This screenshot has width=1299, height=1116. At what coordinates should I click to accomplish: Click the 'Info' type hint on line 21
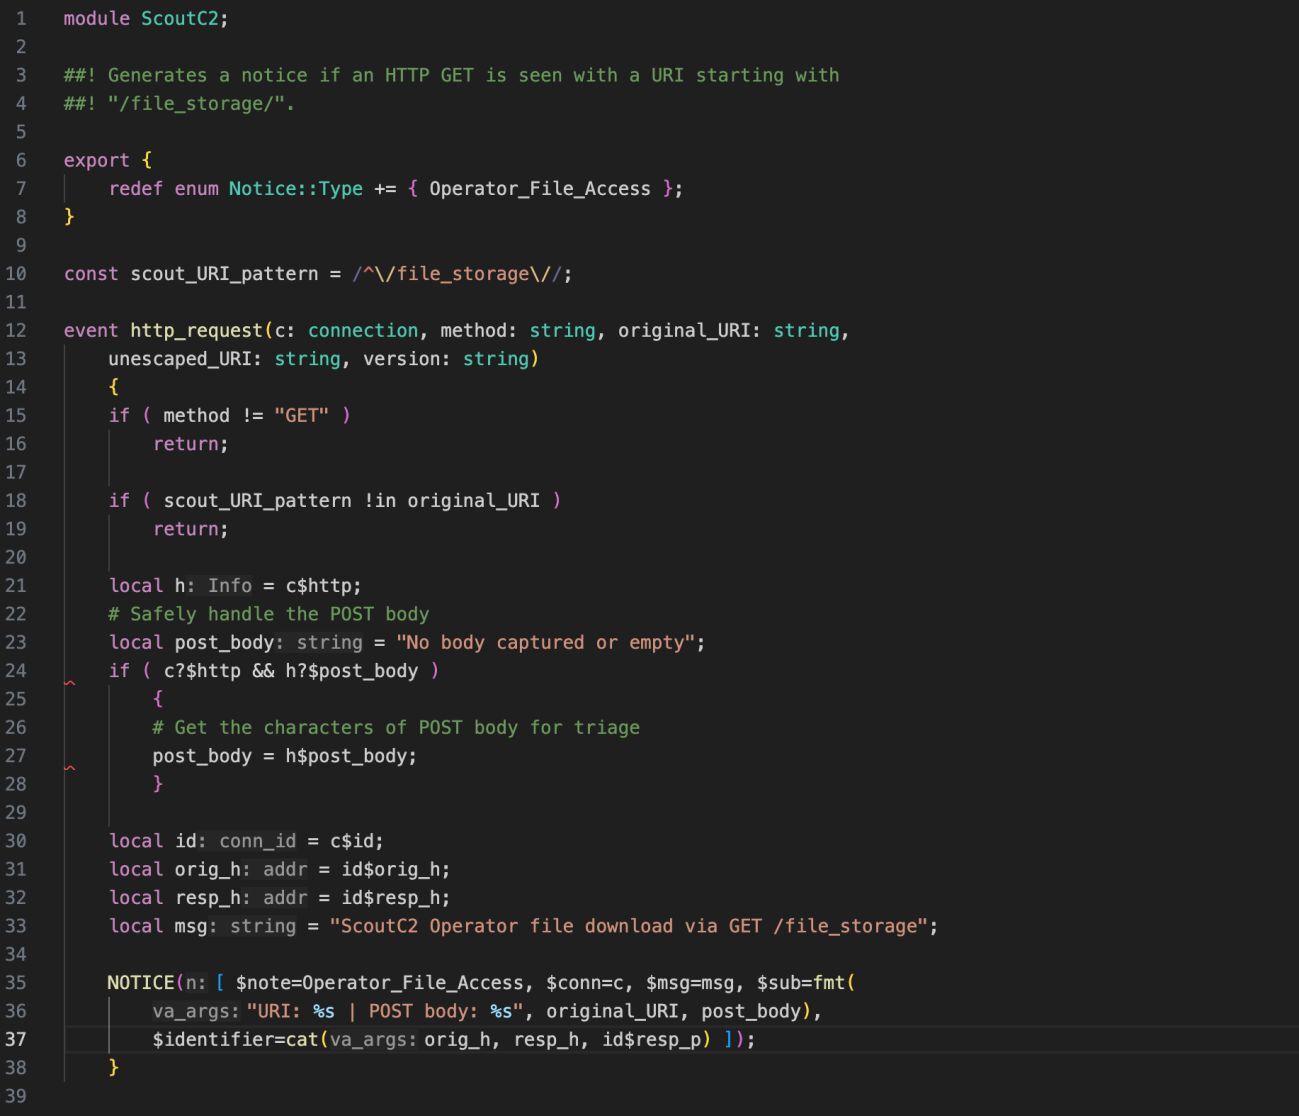tap(230, 585)
